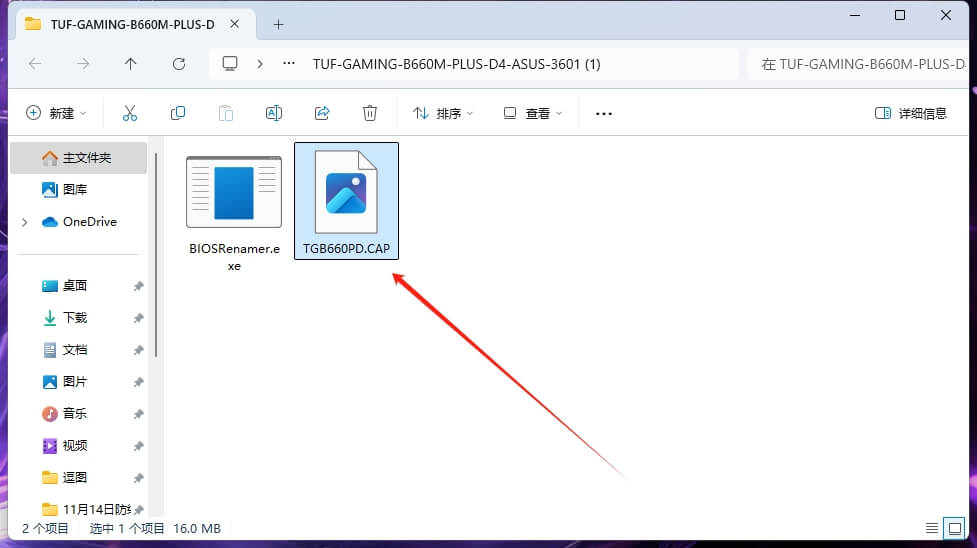Screen dimensions: 977x548
Task: Click the Cut scissors icon
Action: [x=129, y=113]
